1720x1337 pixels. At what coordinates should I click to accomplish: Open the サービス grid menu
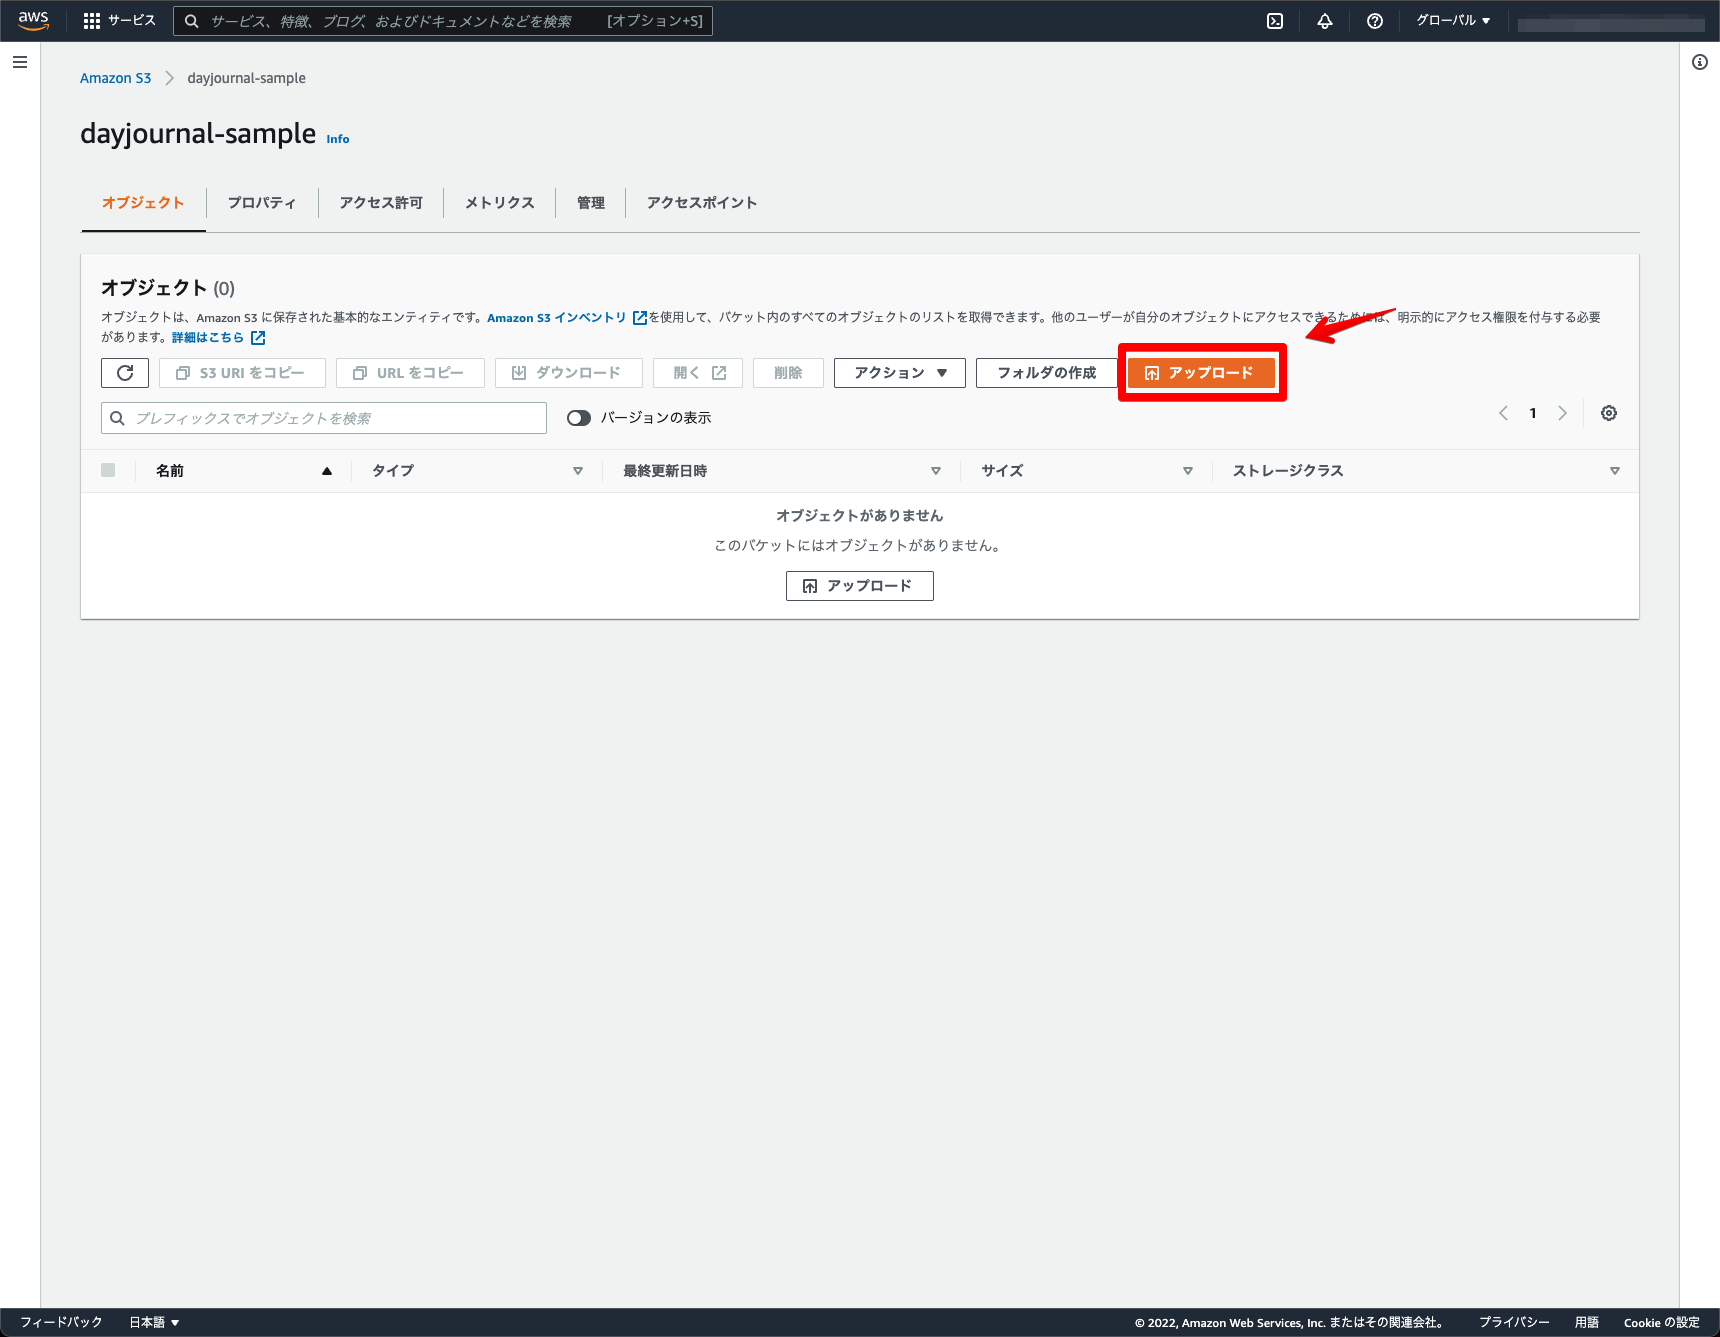coord(119,21)
